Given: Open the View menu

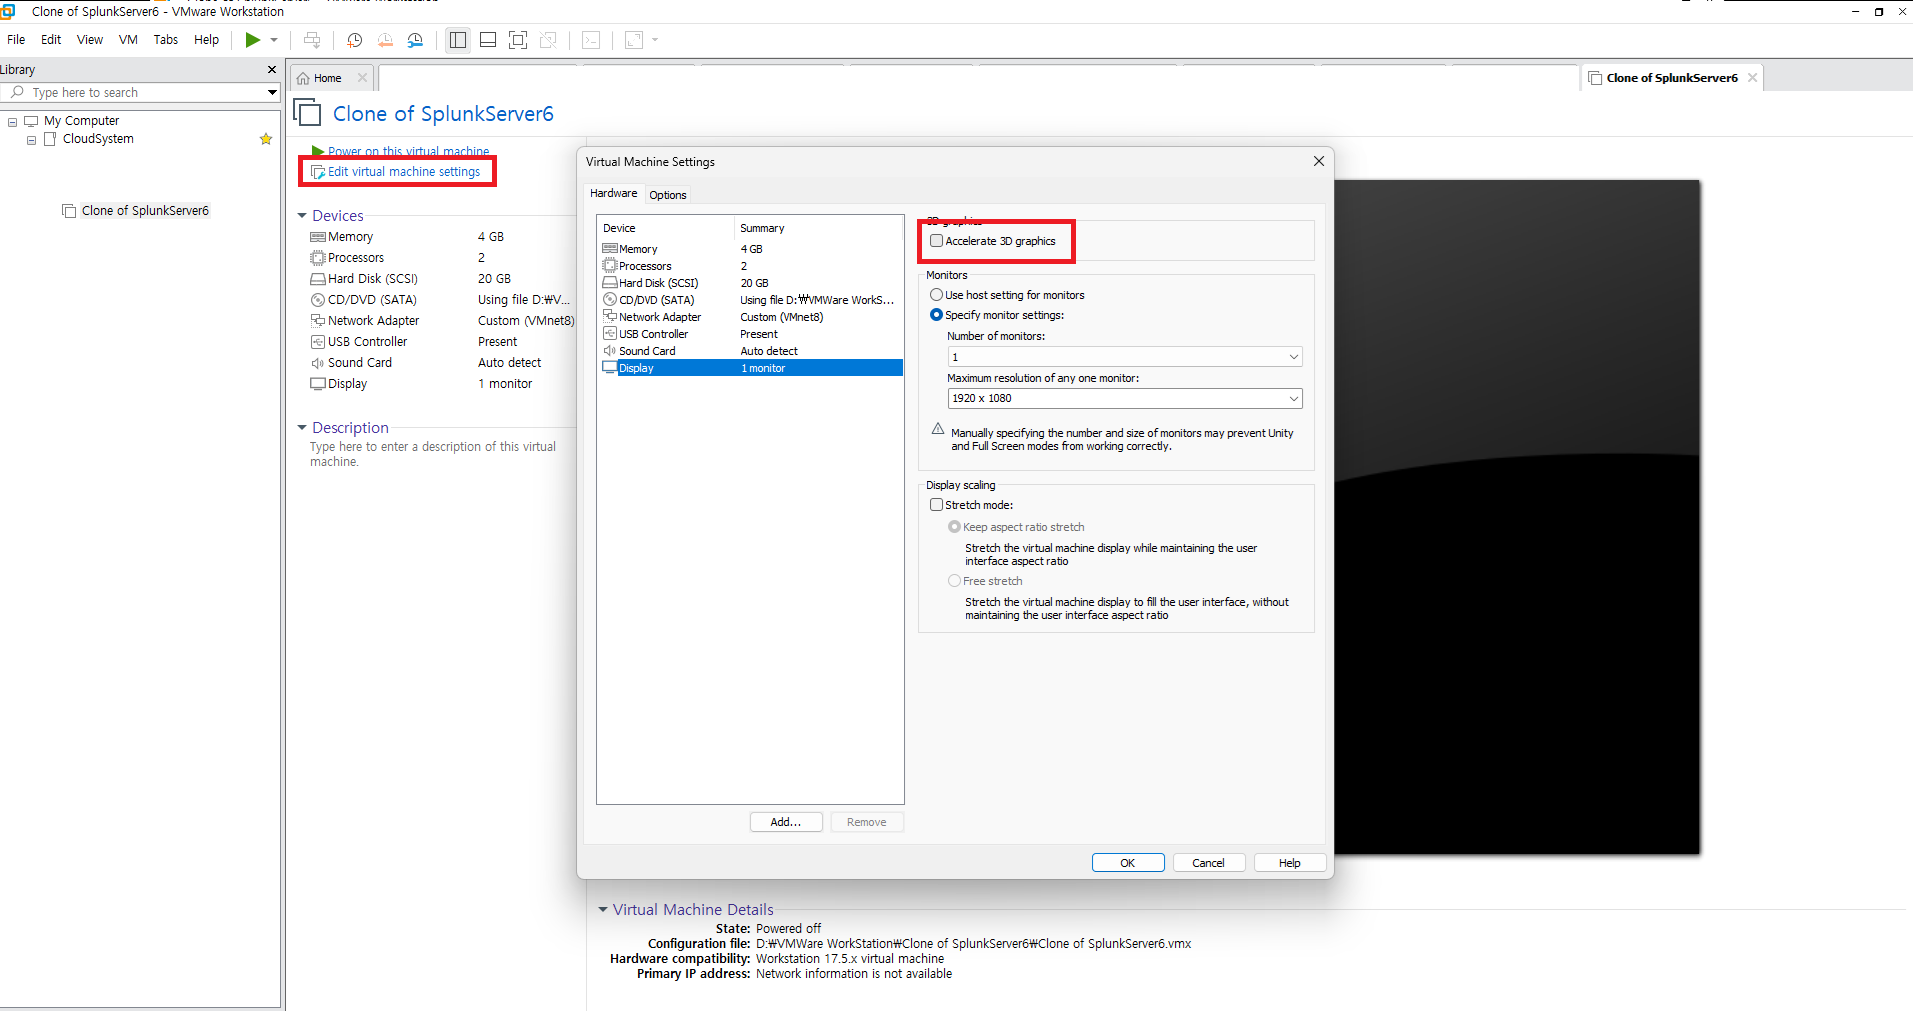Looking at the screenshot, I should 90,40.
